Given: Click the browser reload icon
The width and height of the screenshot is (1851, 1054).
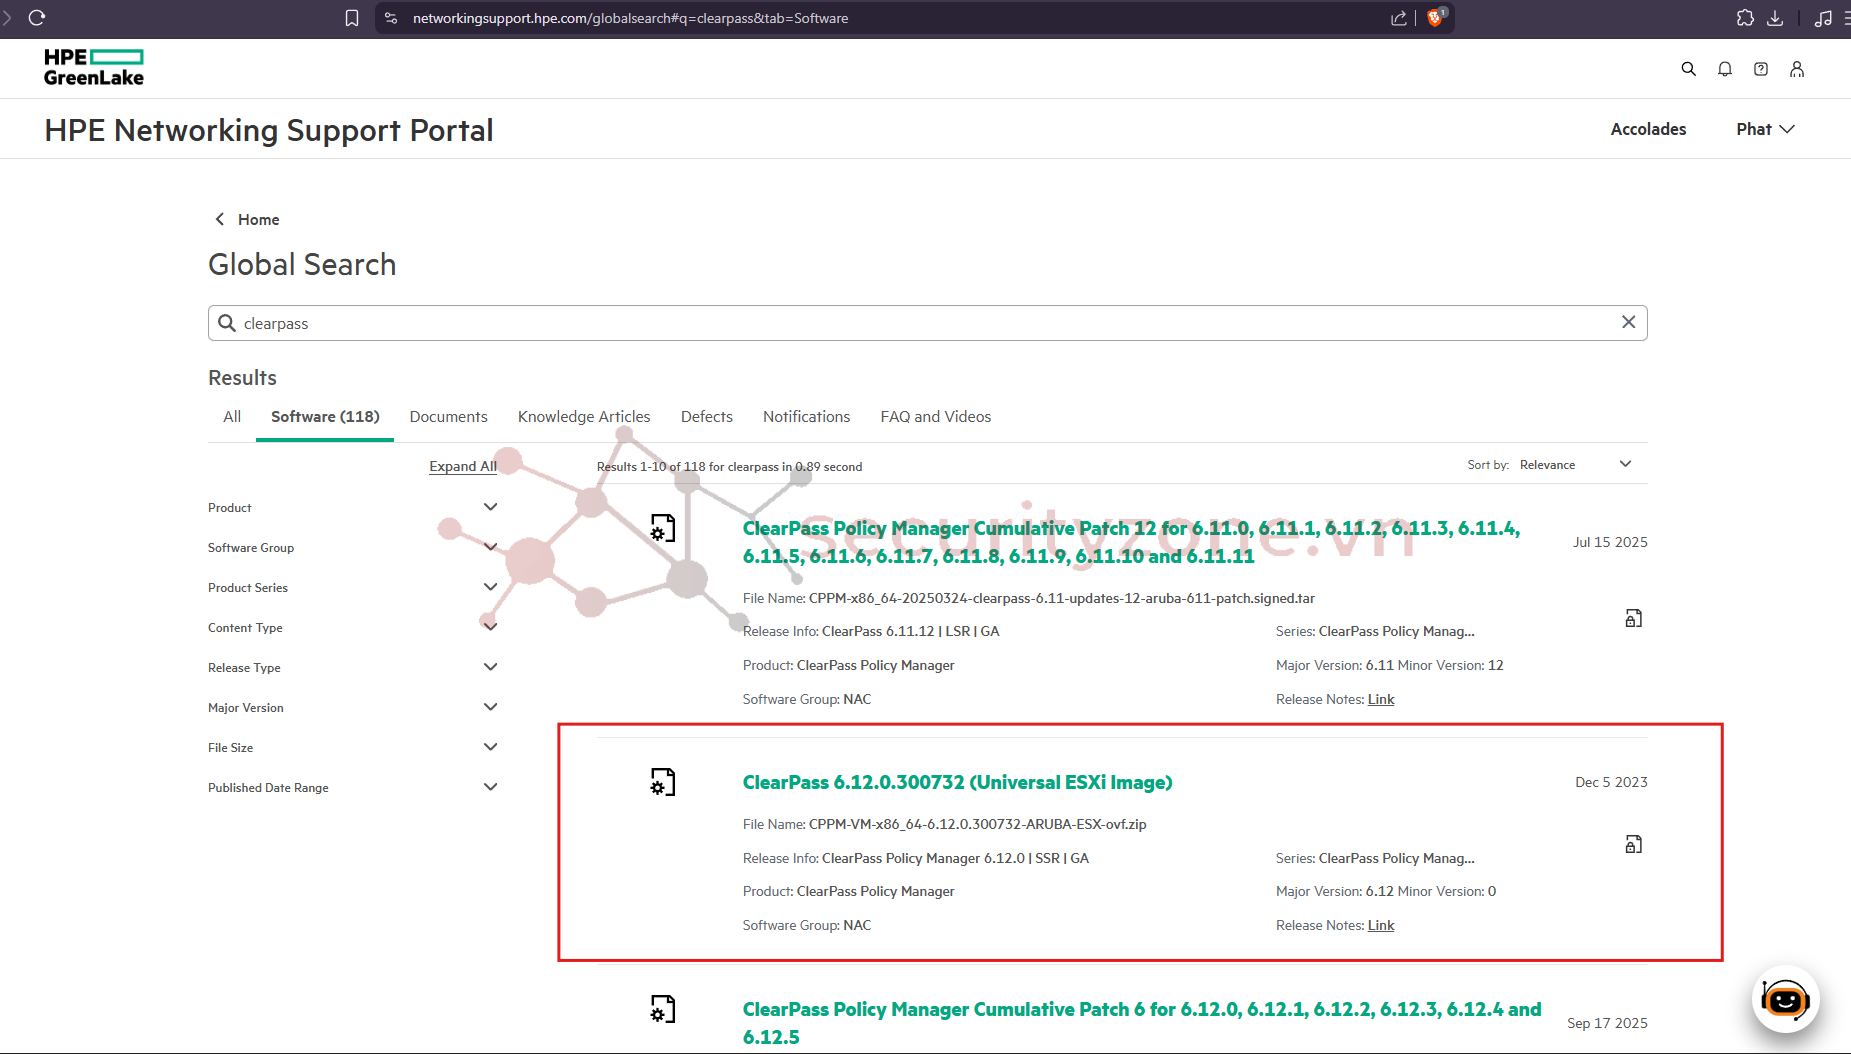Looking at the screenshot, I should coord(37,18).
